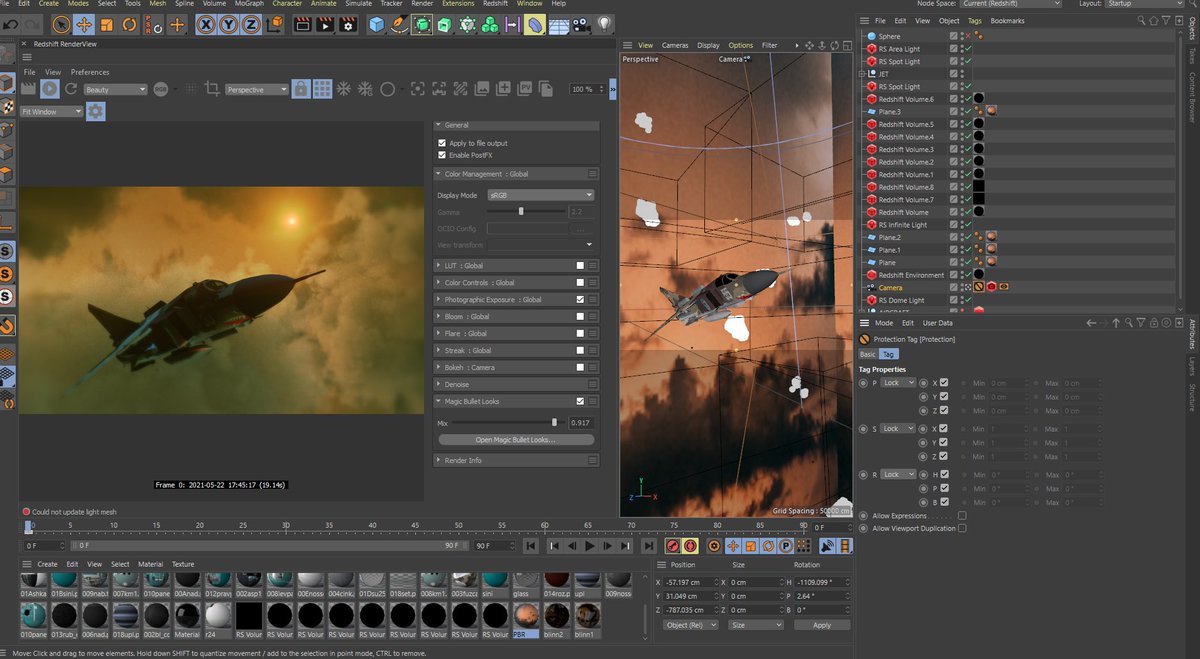This screenshot has height=659, width=1200.
Task: Click the RenderView refresh icon
Action: click(x=71, y=89)
